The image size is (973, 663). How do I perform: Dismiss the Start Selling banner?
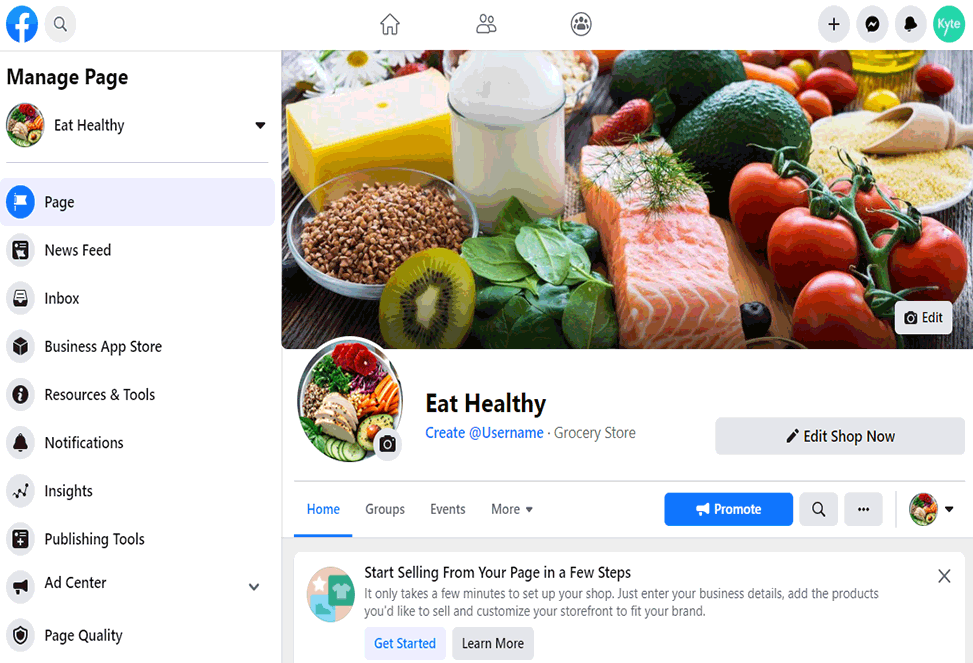pyautogui.click(x=944, y=576)
